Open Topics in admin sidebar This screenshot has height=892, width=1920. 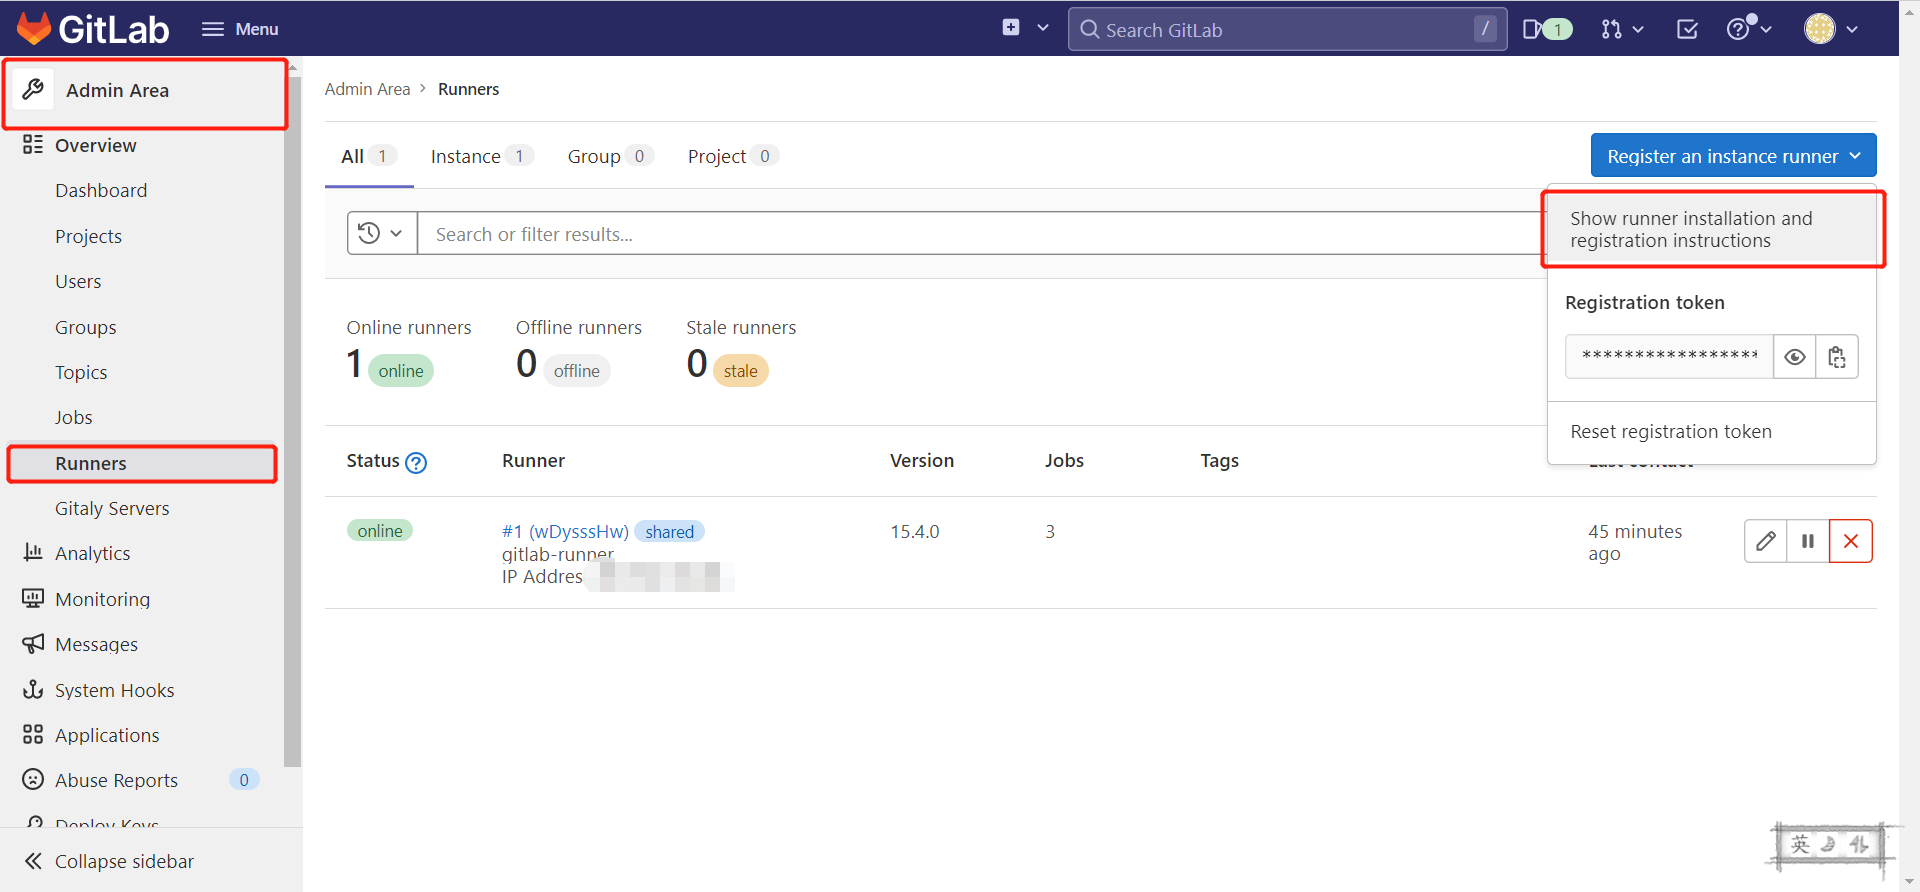tap(81, 372)
